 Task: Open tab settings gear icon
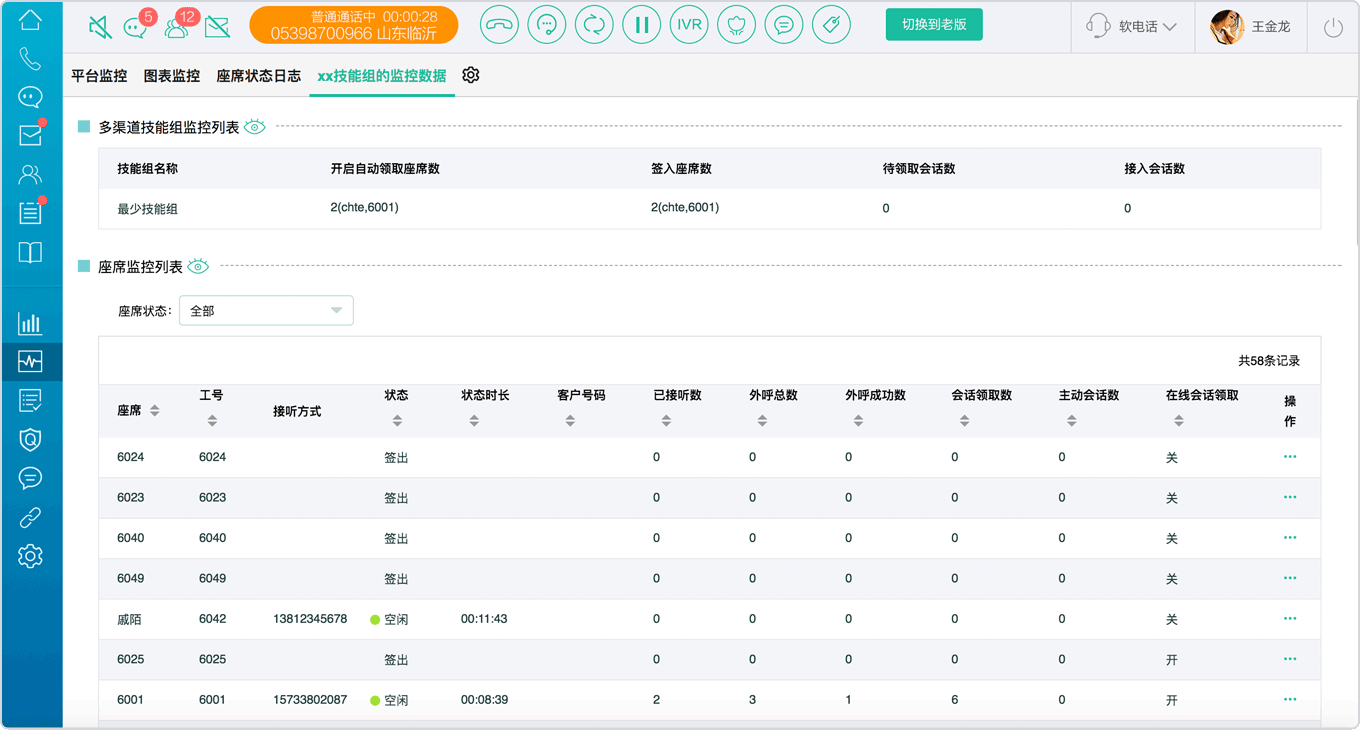pos(471,75)
